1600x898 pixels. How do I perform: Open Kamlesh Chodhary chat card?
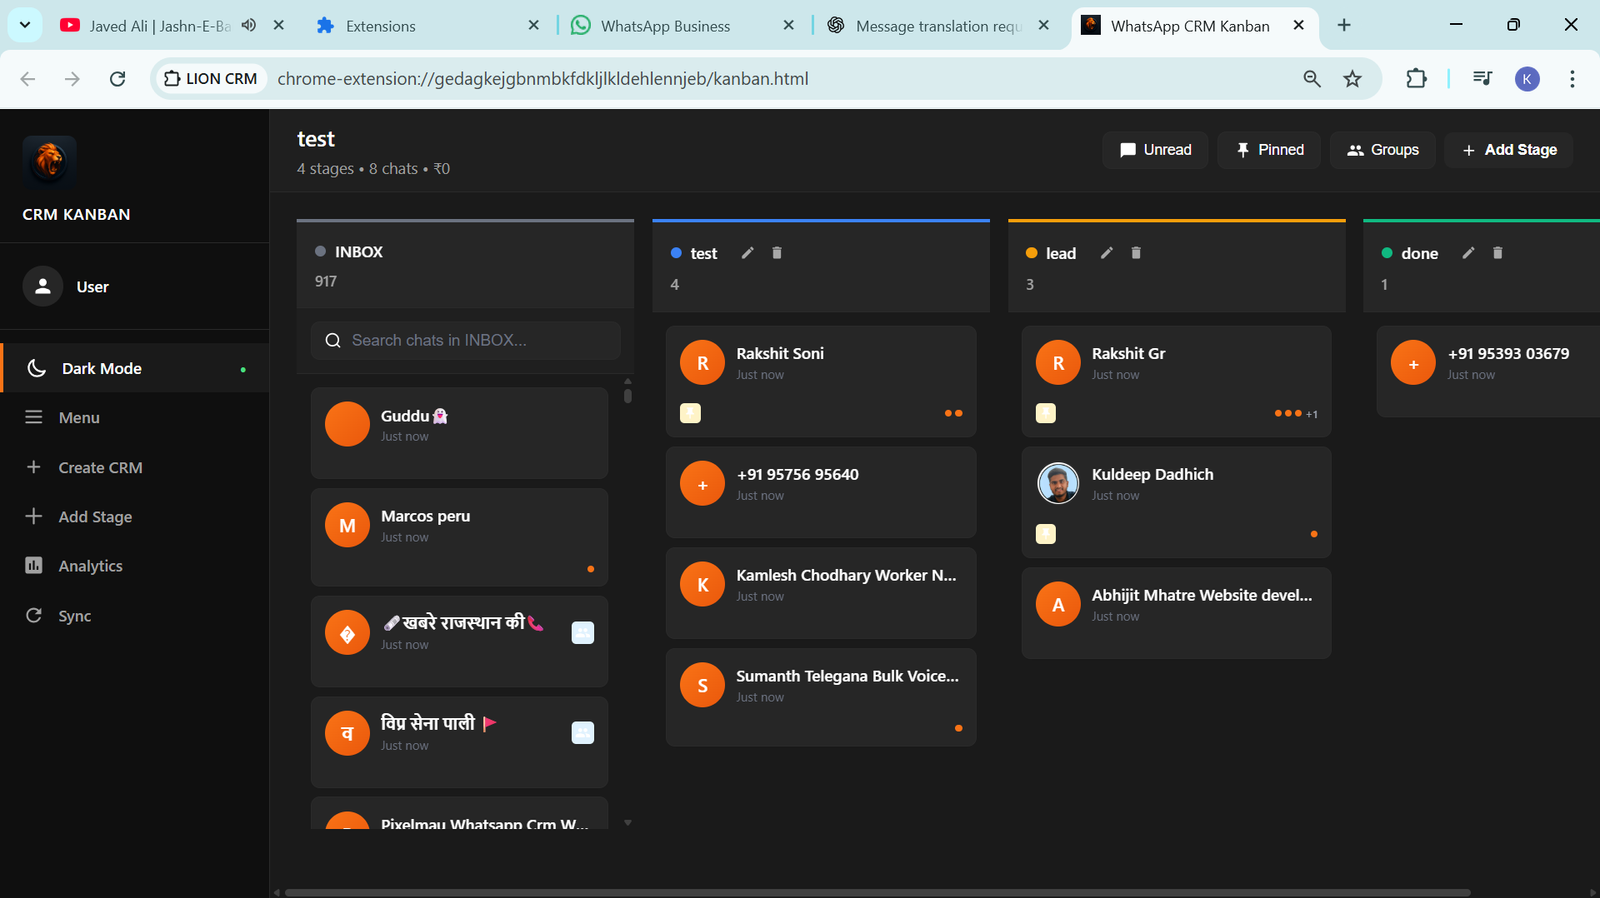tap(821, 593)
